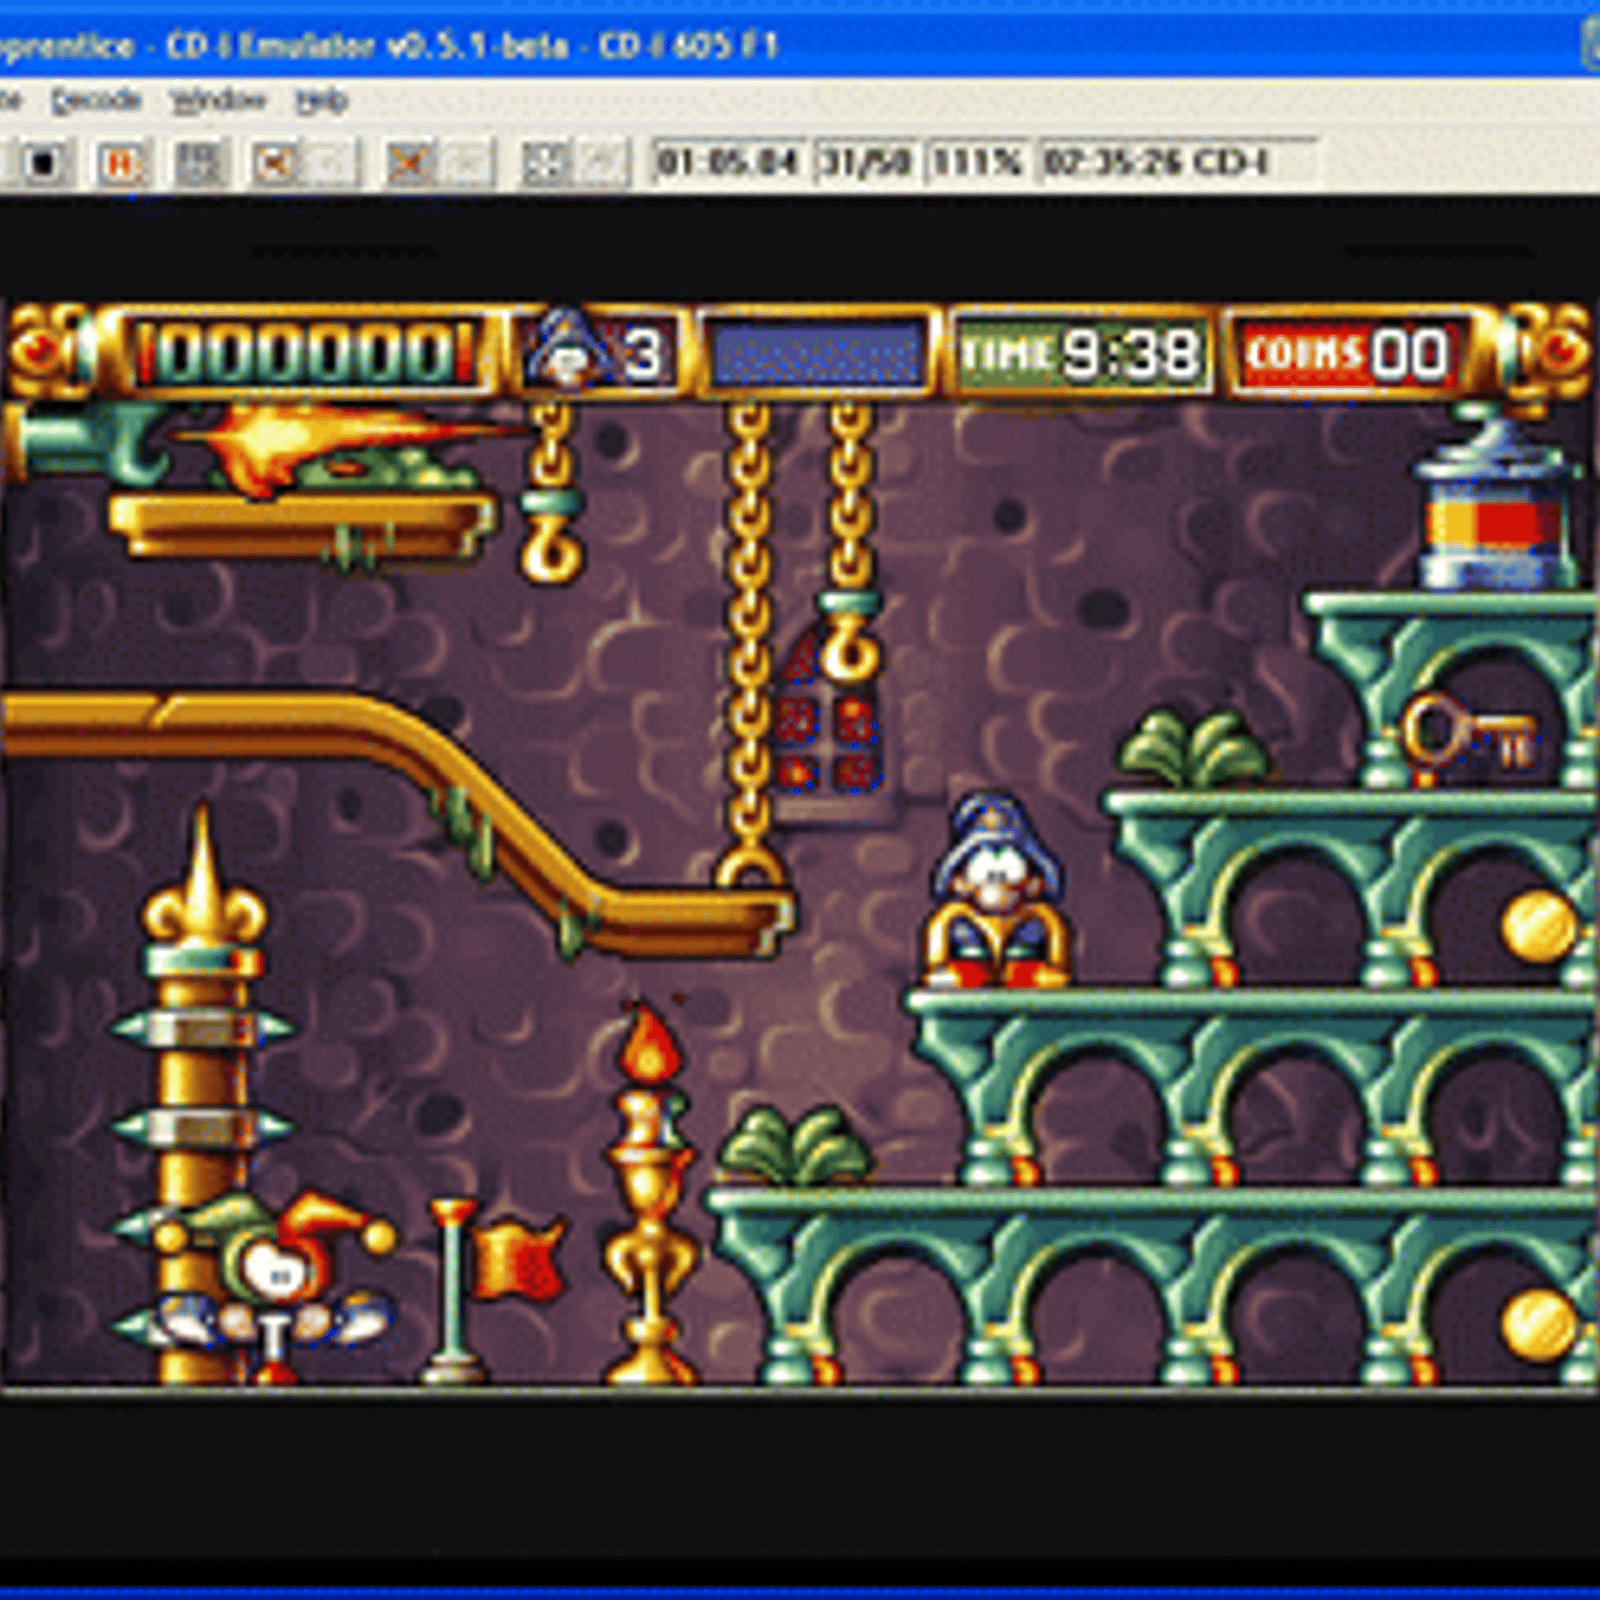Click the orange X crossed toolbar icon
This screenshot has width=1600, height=1600.
point(411,162)
